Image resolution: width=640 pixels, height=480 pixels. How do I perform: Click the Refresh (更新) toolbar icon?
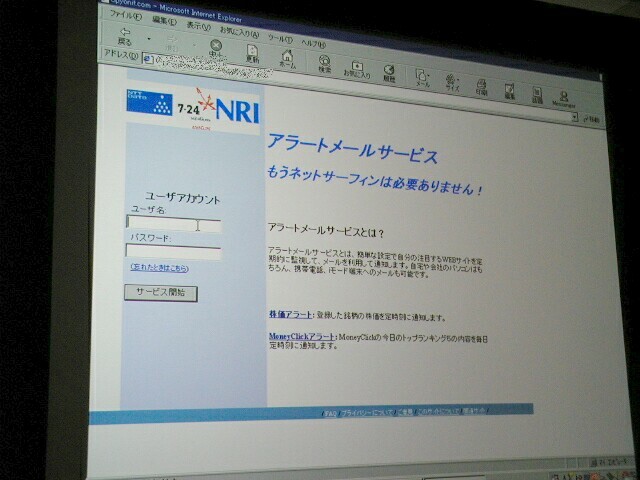point(252,55)
